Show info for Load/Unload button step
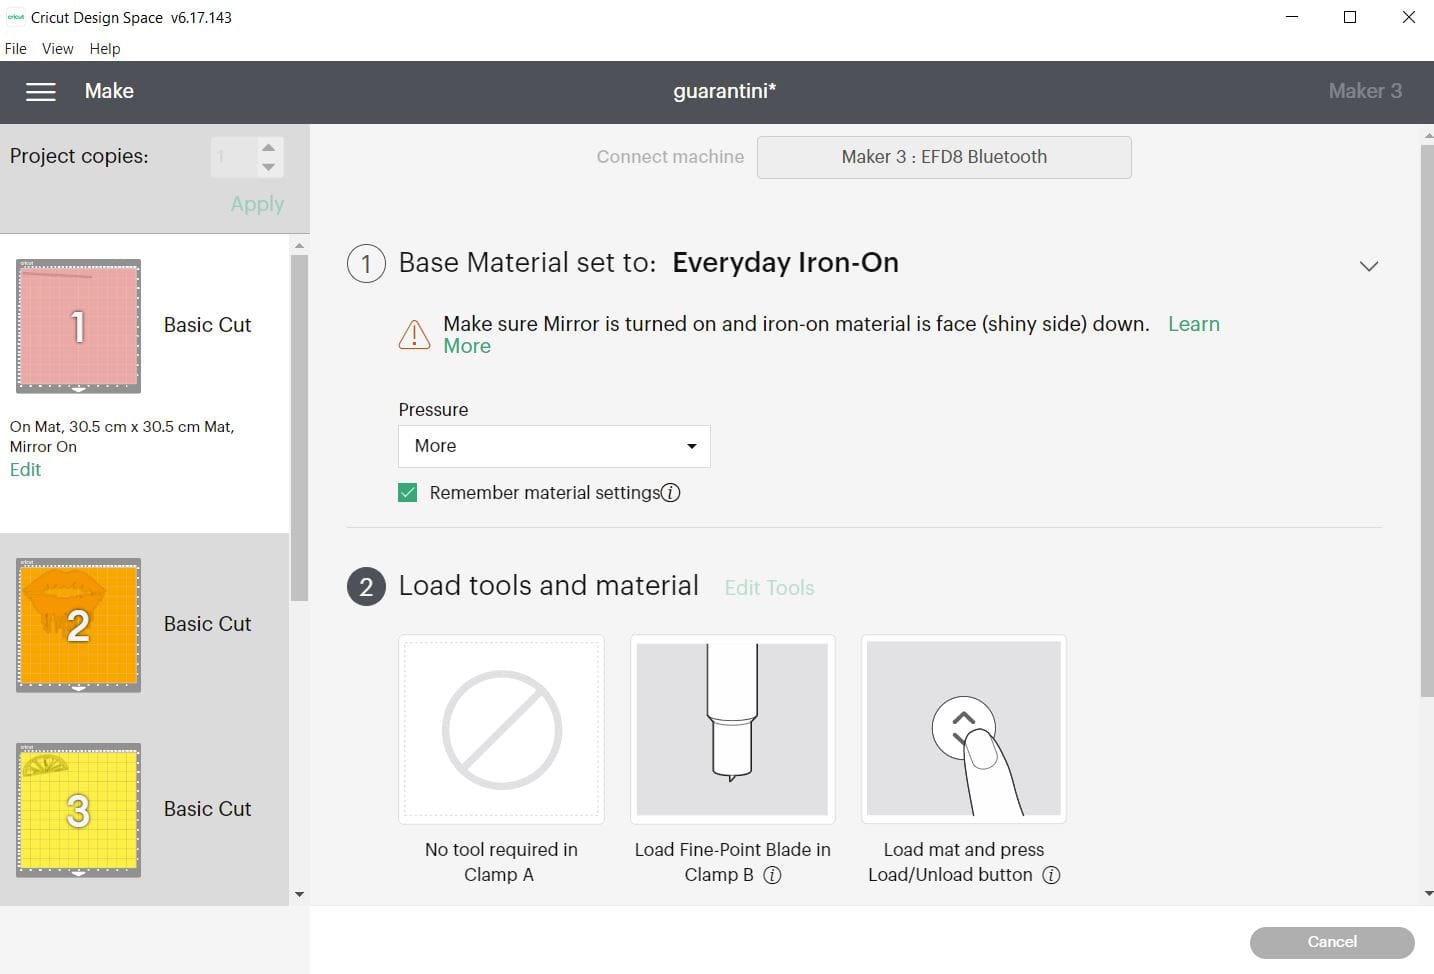The width and height of the screenshot is (1434, 974). tap(1051, 875)
